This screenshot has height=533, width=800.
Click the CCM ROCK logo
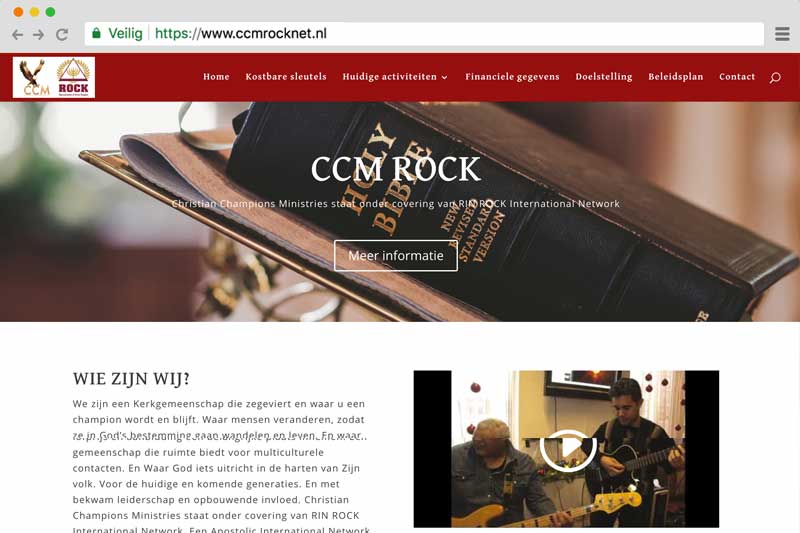tap(54, 77)
